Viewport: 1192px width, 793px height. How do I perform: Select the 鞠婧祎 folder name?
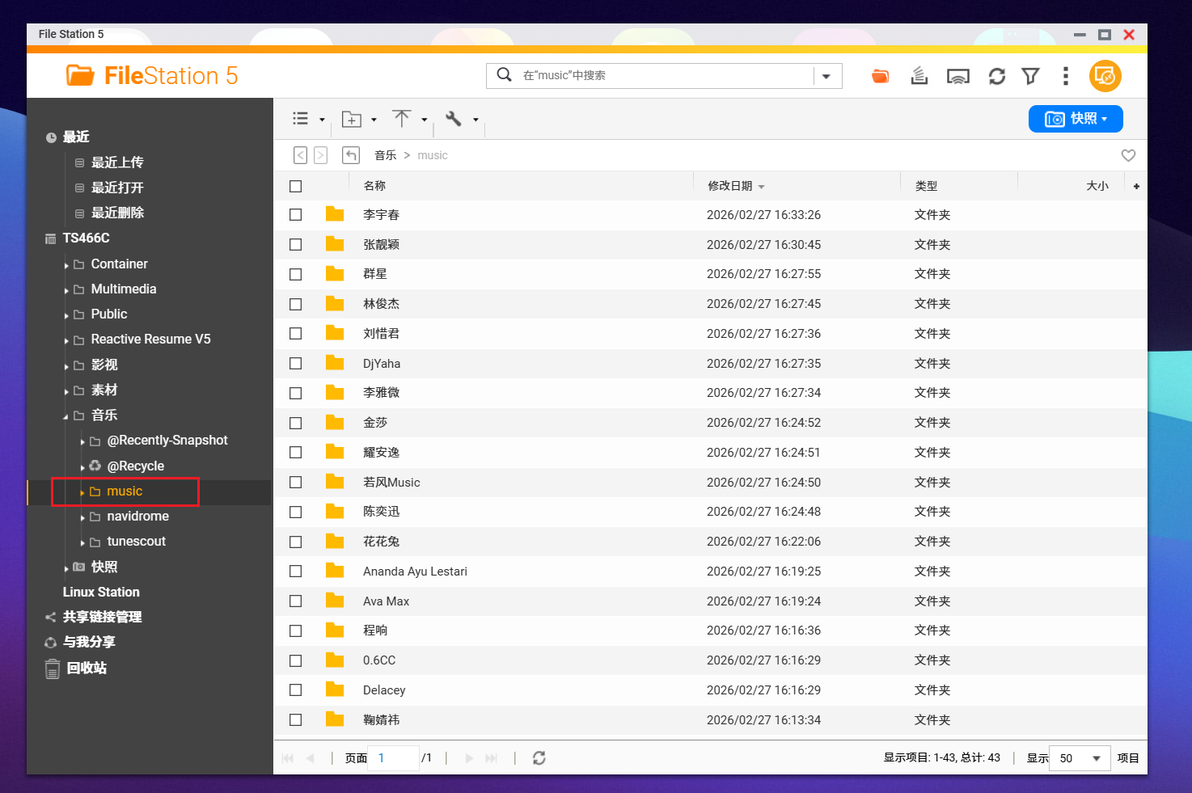[x=381, y=720]
